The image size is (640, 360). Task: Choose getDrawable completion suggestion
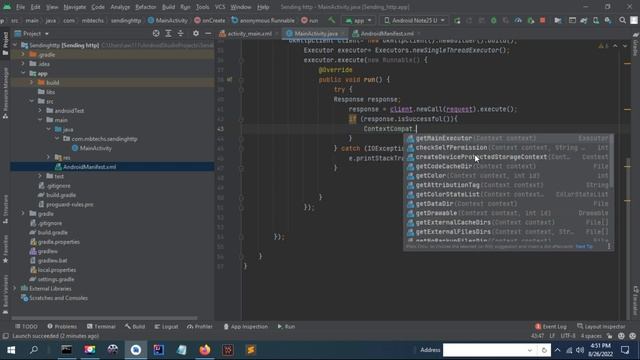point(508,213)
